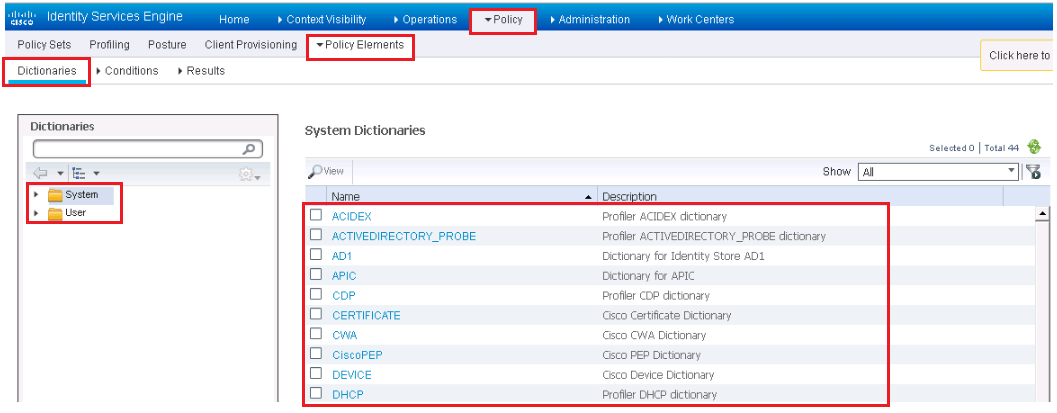Click the View magnifier button
1057x413 pixels.
326,172
